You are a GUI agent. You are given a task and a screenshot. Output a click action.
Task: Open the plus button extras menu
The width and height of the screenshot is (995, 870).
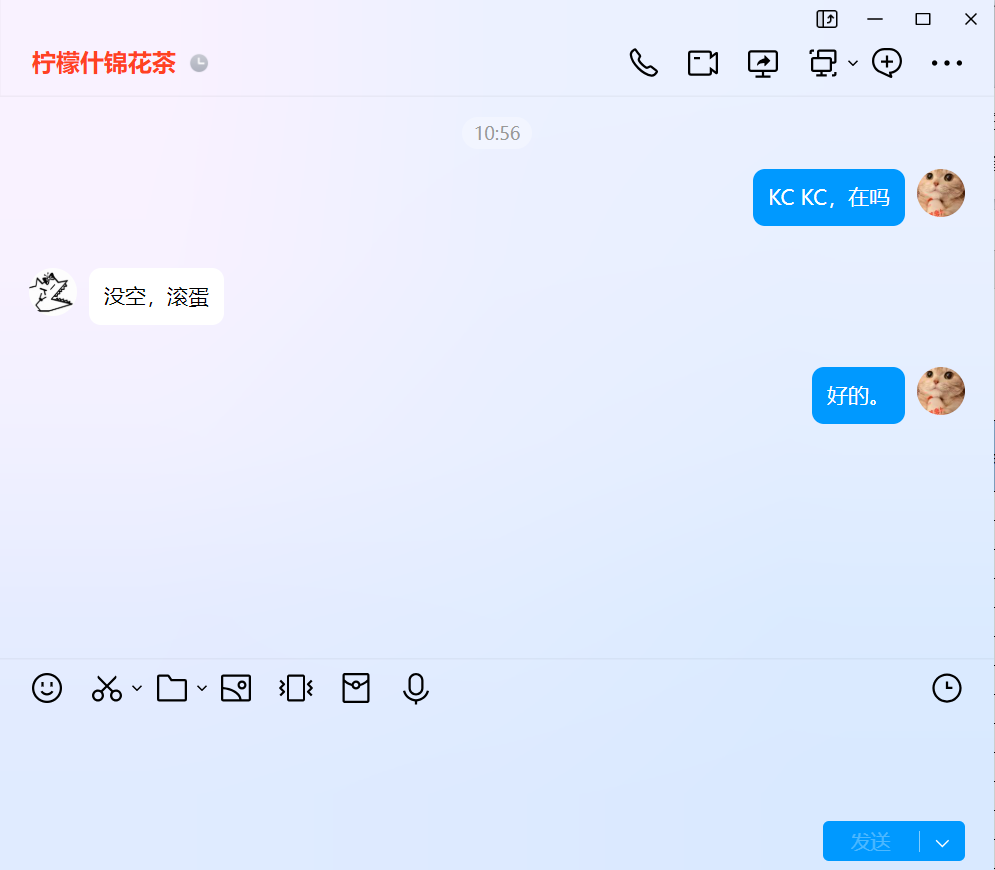(886, 62)
